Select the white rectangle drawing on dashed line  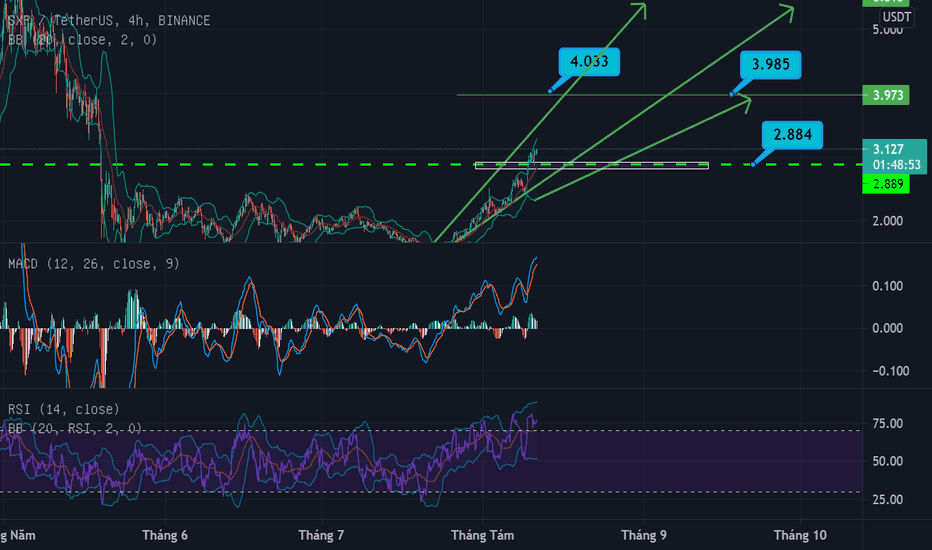(x=592, y=165)
